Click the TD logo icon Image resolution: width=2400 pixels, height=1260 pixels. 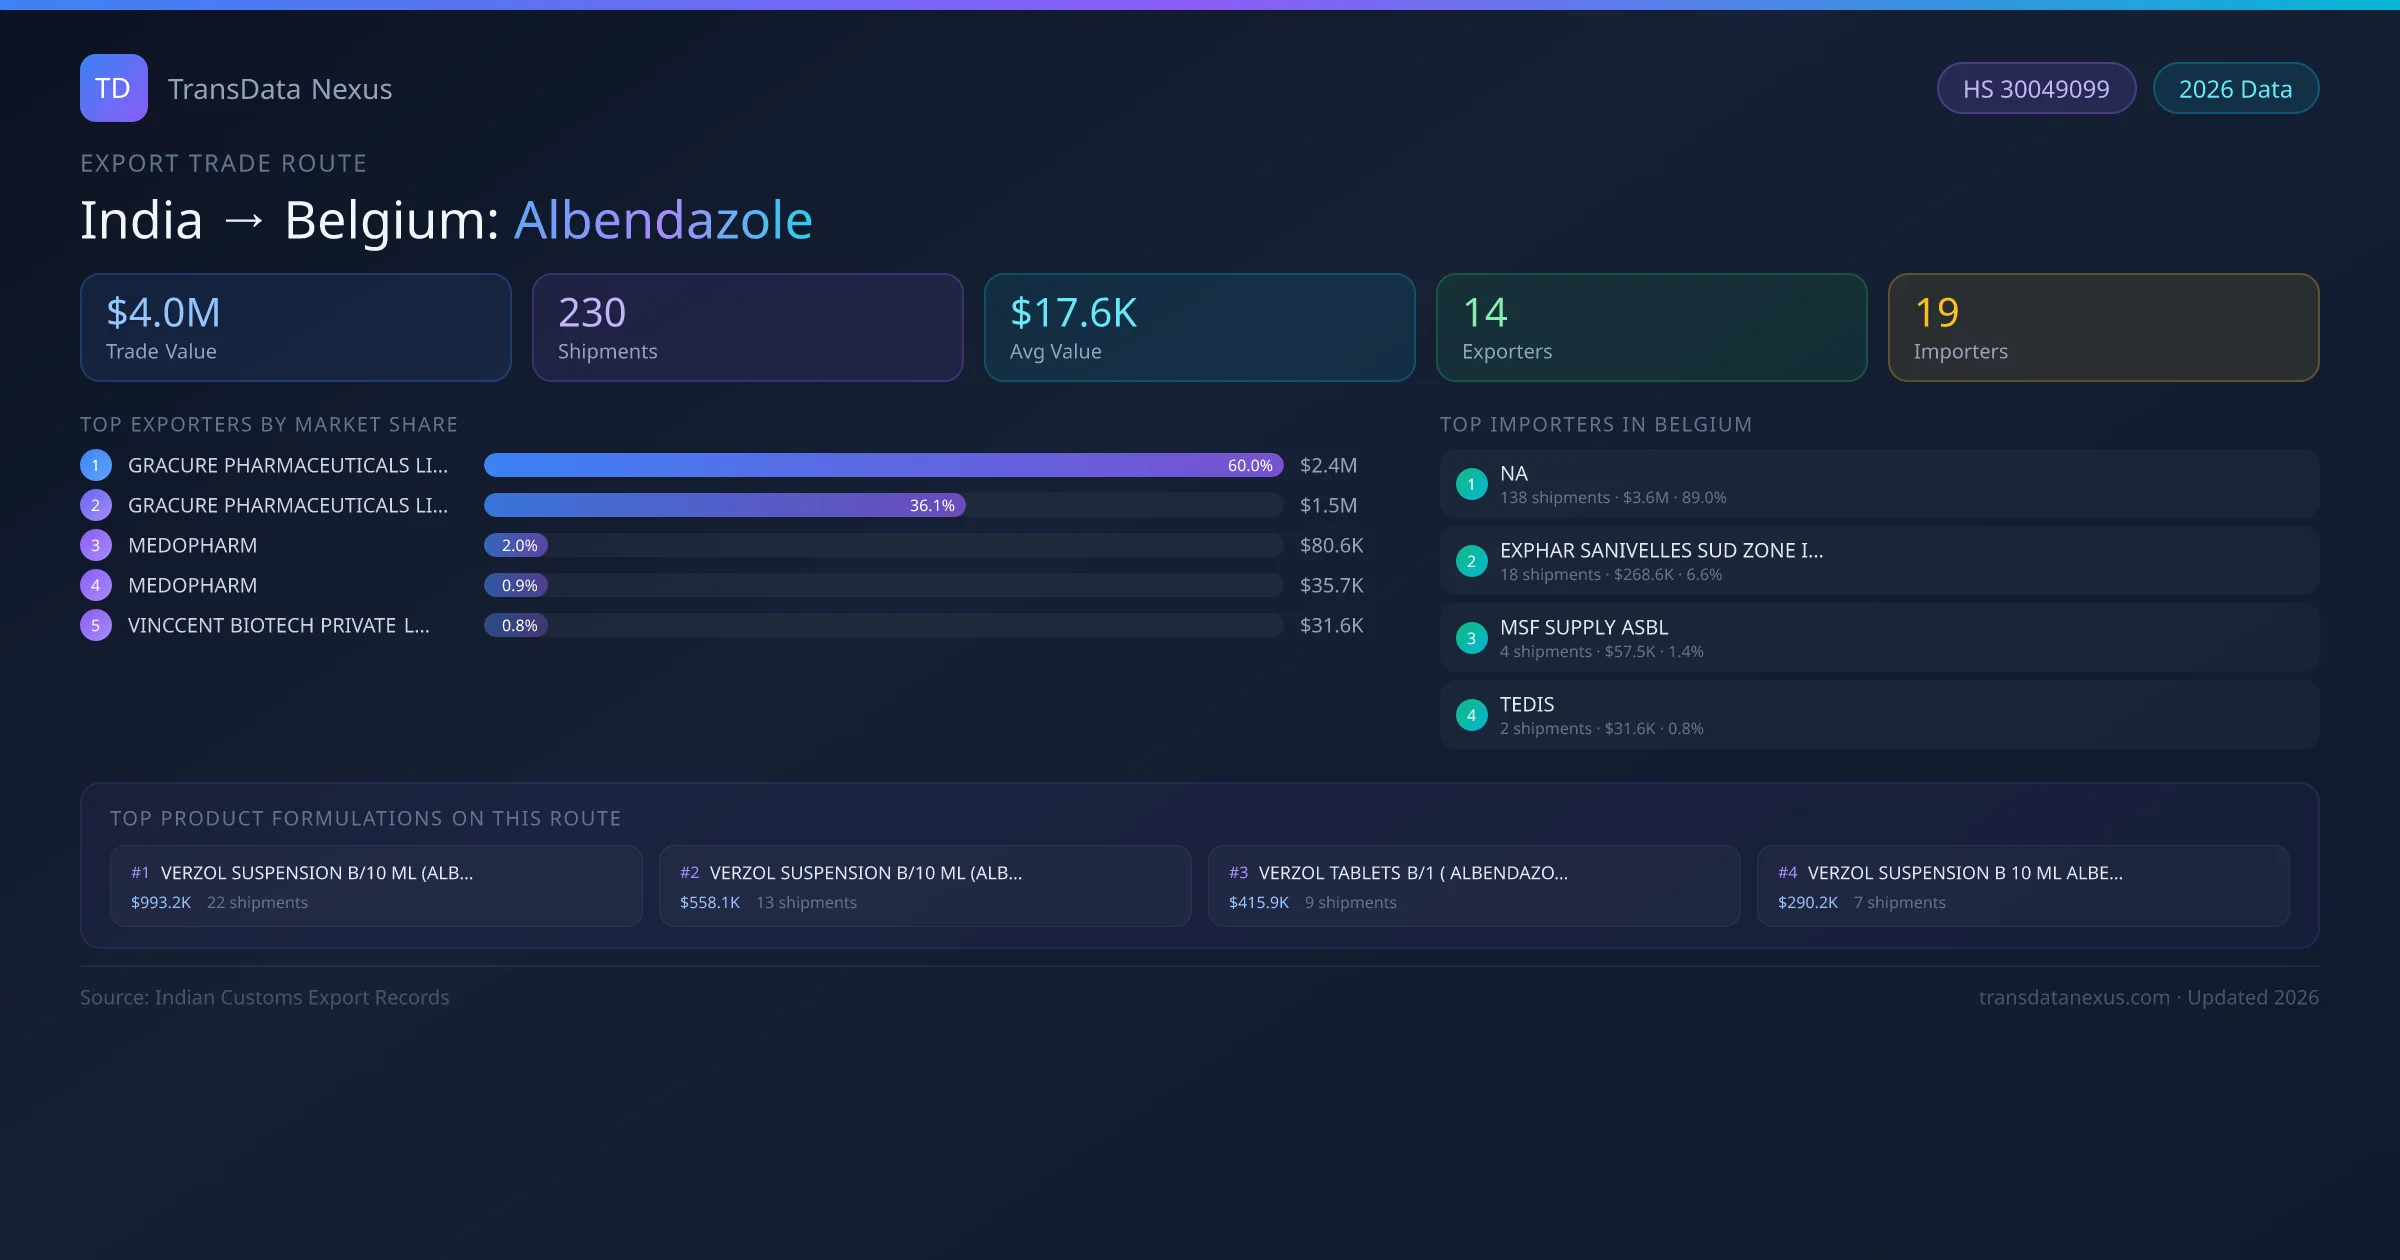(x=113, y=88)
